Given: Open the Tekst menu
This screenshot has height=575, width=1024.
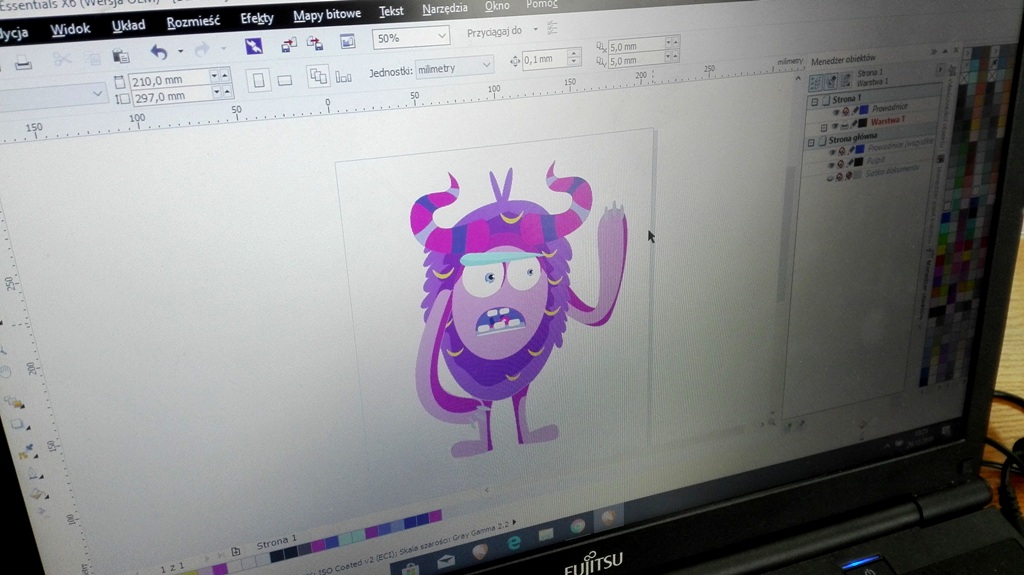Looking at the screenshot, I should click(391, 11).
